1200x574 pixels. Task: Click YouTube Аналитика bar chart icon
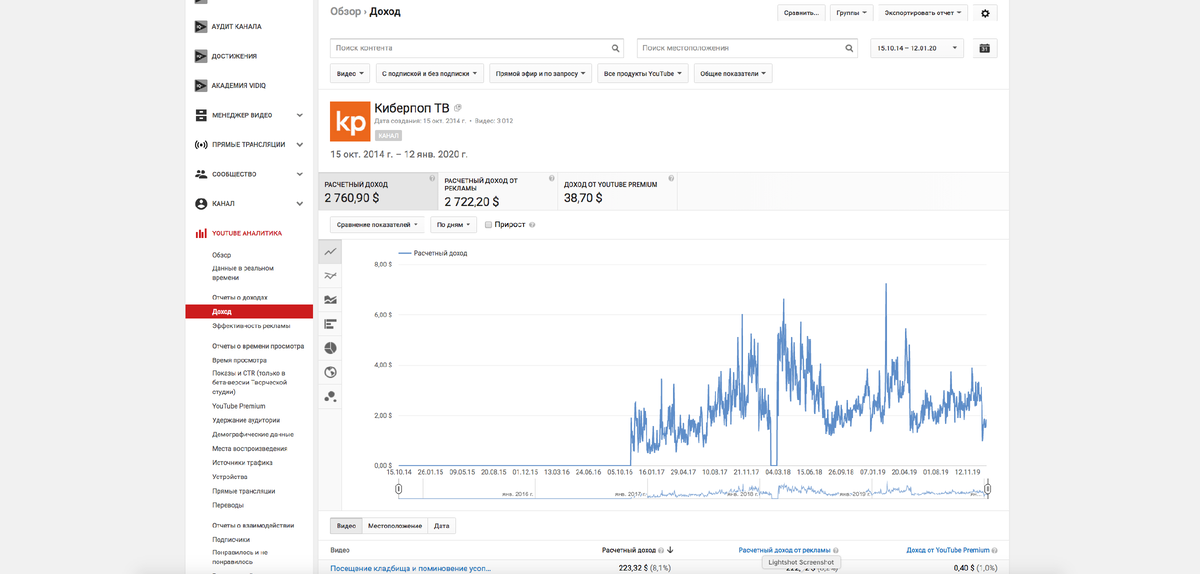pos(201,233)
